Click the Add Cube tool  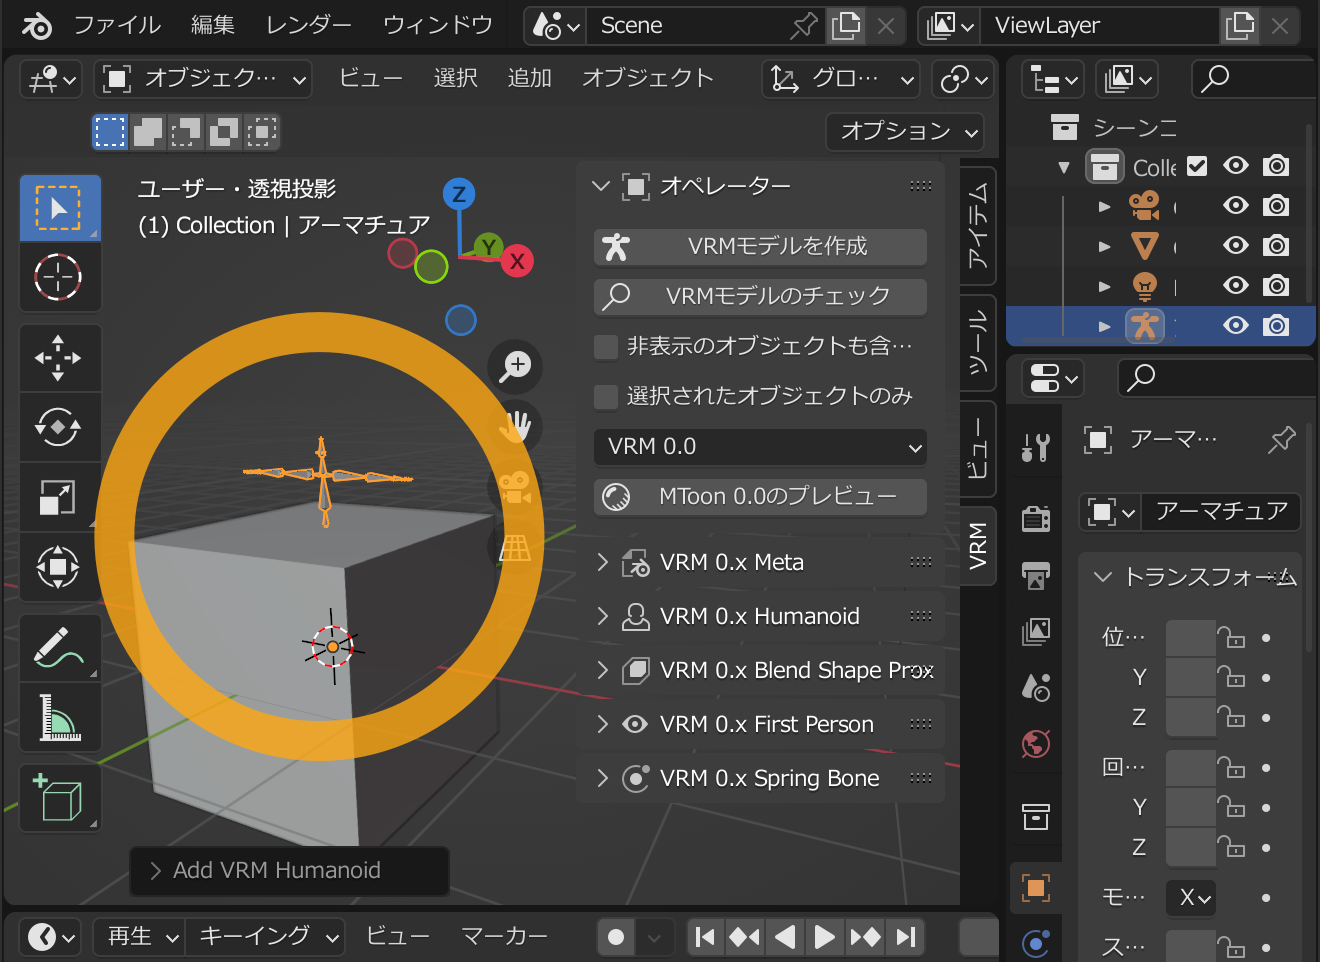pyautogui.click(x=59, y=798)
